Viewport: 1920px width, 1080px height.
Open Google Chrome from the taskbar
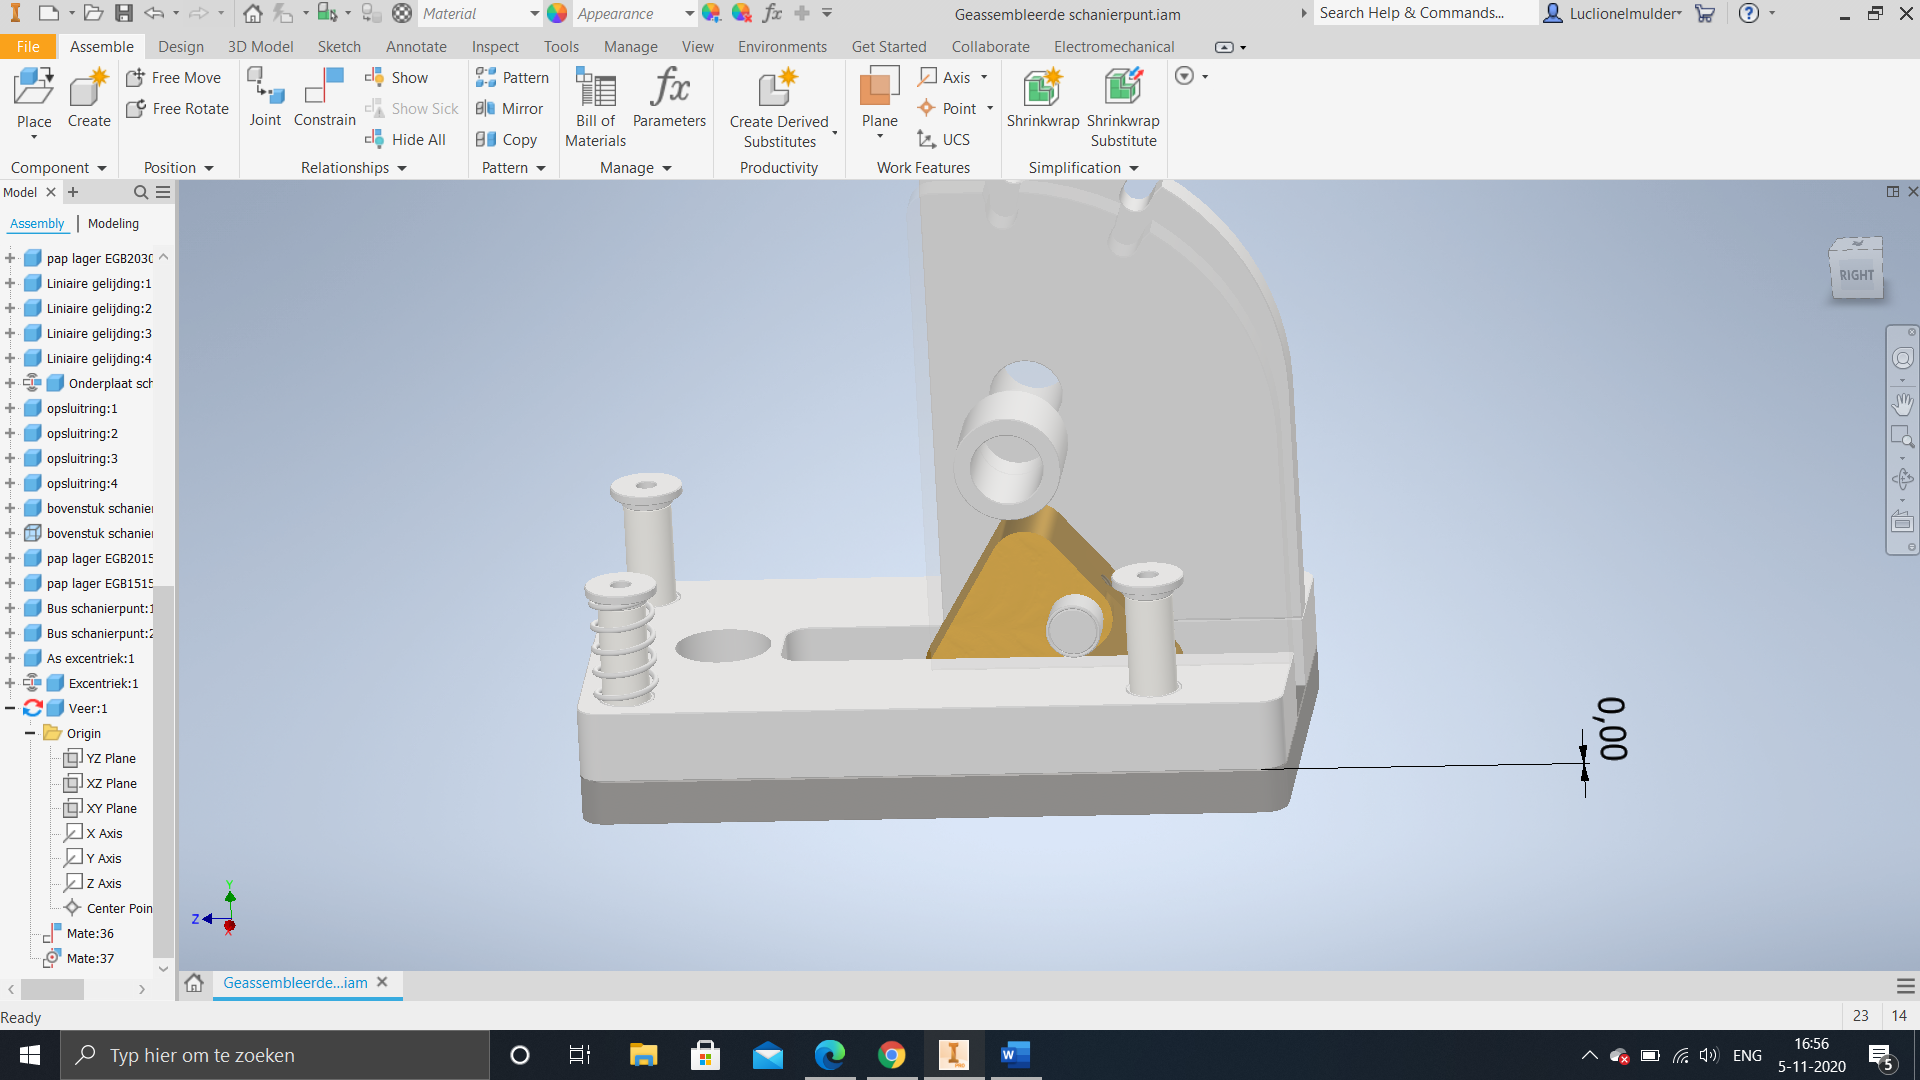pos(891,1055)
